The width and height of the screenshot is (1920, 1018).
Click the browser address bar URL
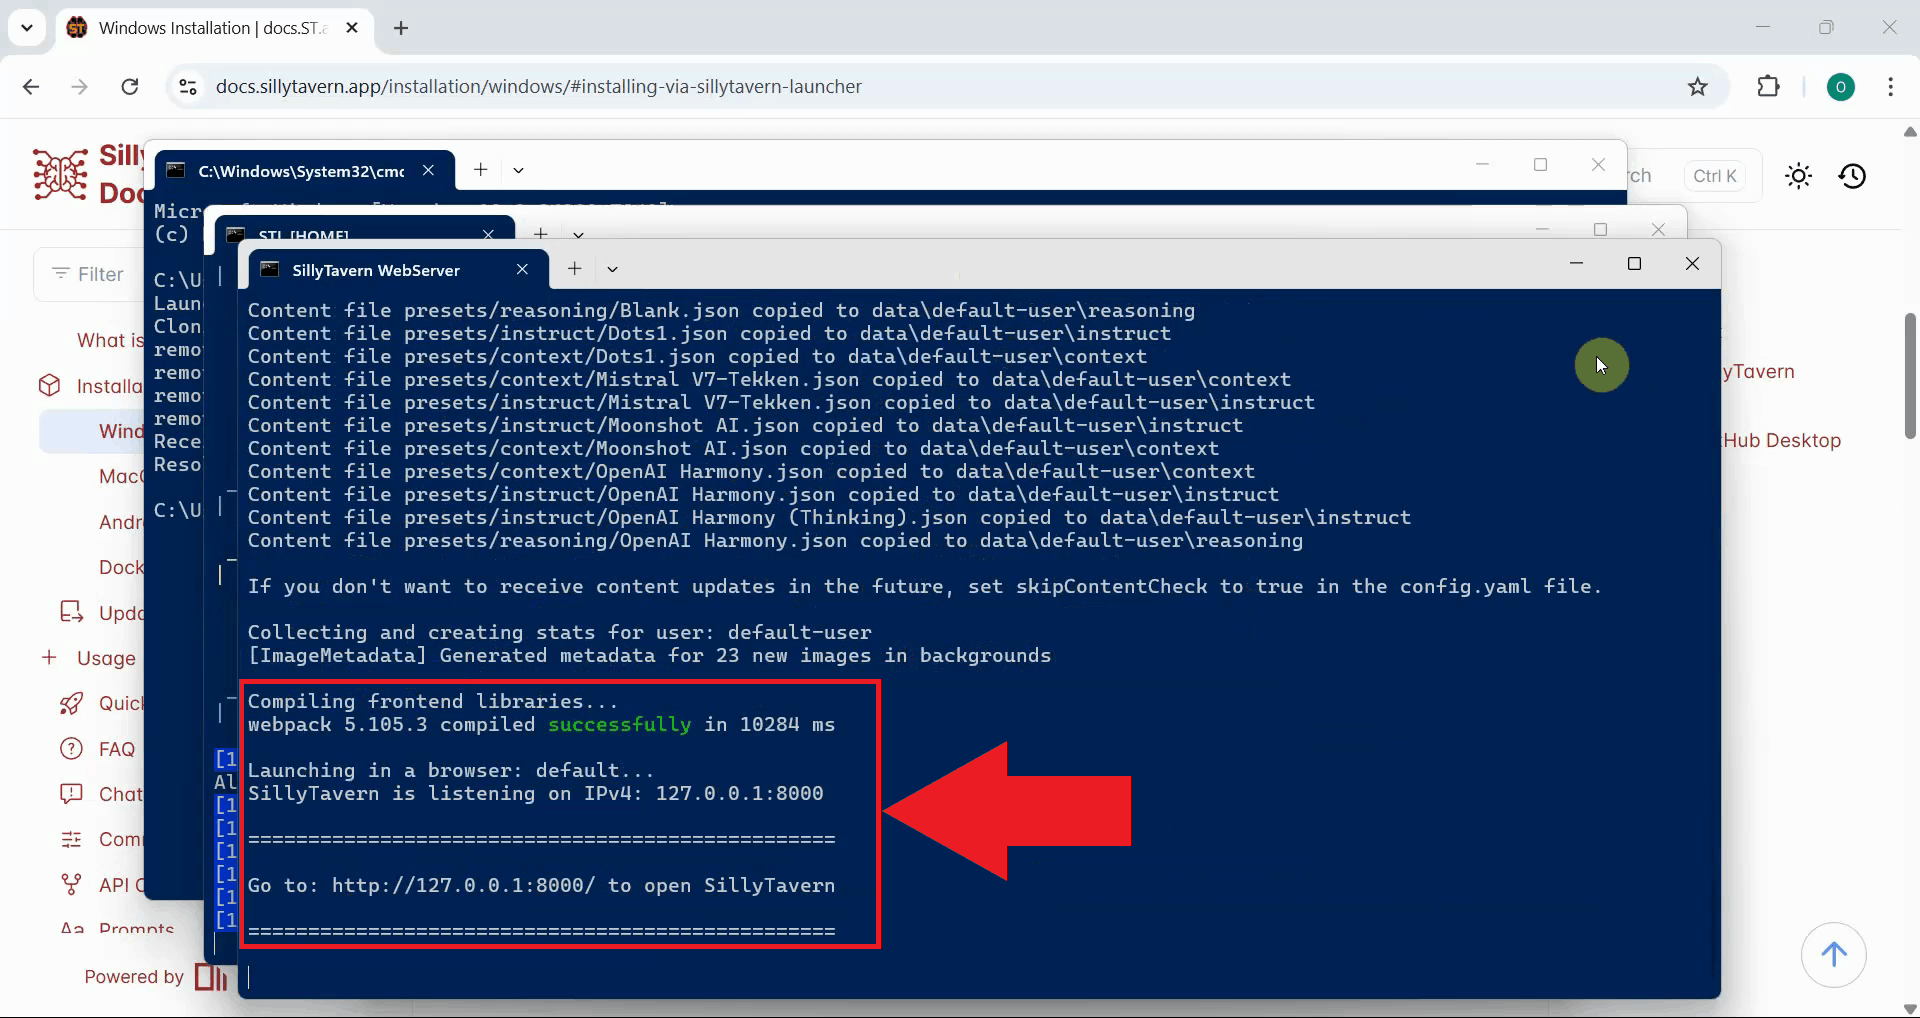point(538,87)
